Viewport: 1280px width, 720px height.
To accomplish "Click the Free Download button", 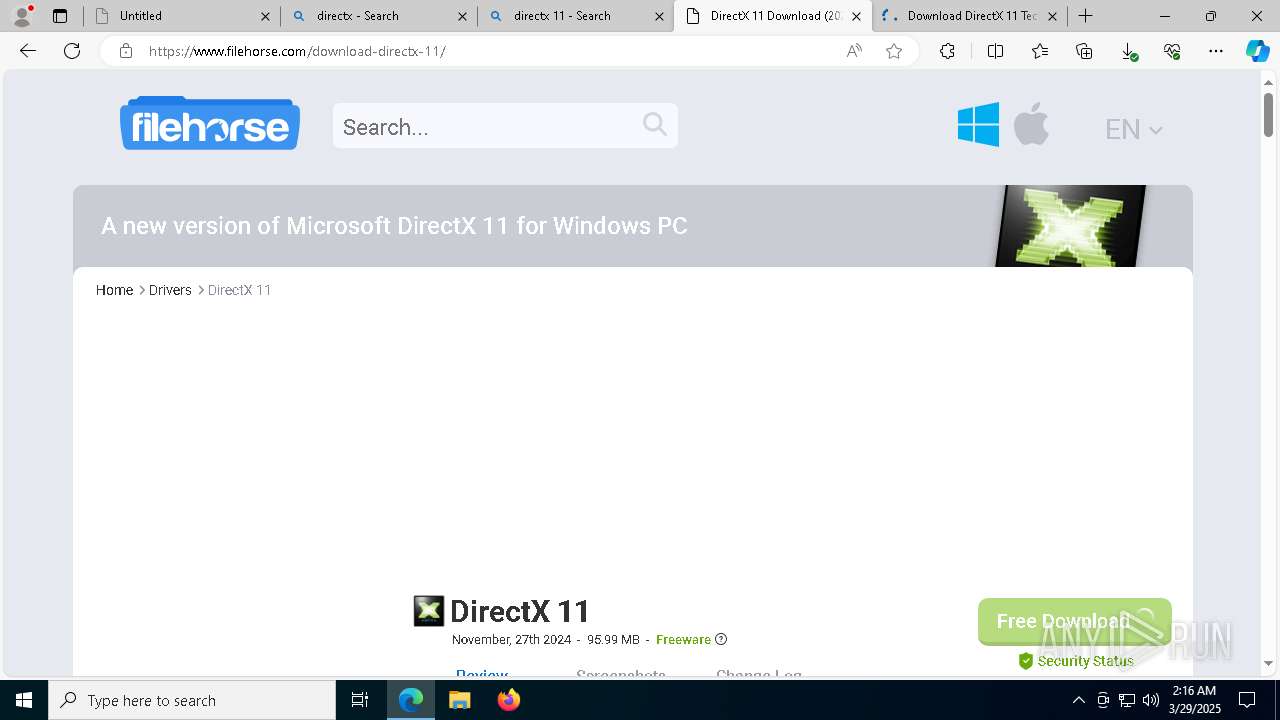I will [x=1074, y=622].
